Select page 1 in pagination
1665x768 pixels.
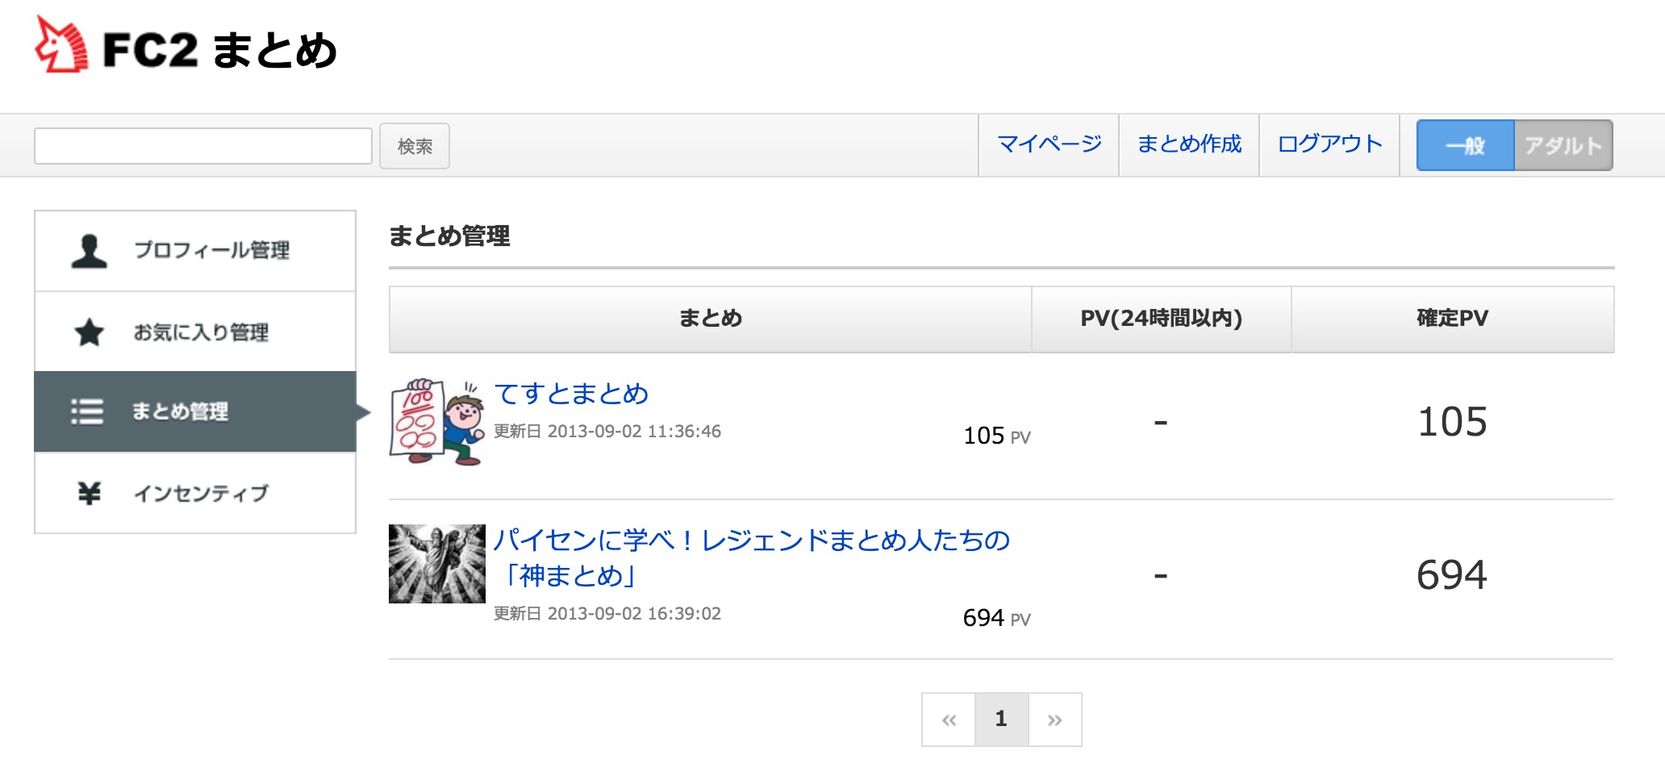pos(1001,720)
